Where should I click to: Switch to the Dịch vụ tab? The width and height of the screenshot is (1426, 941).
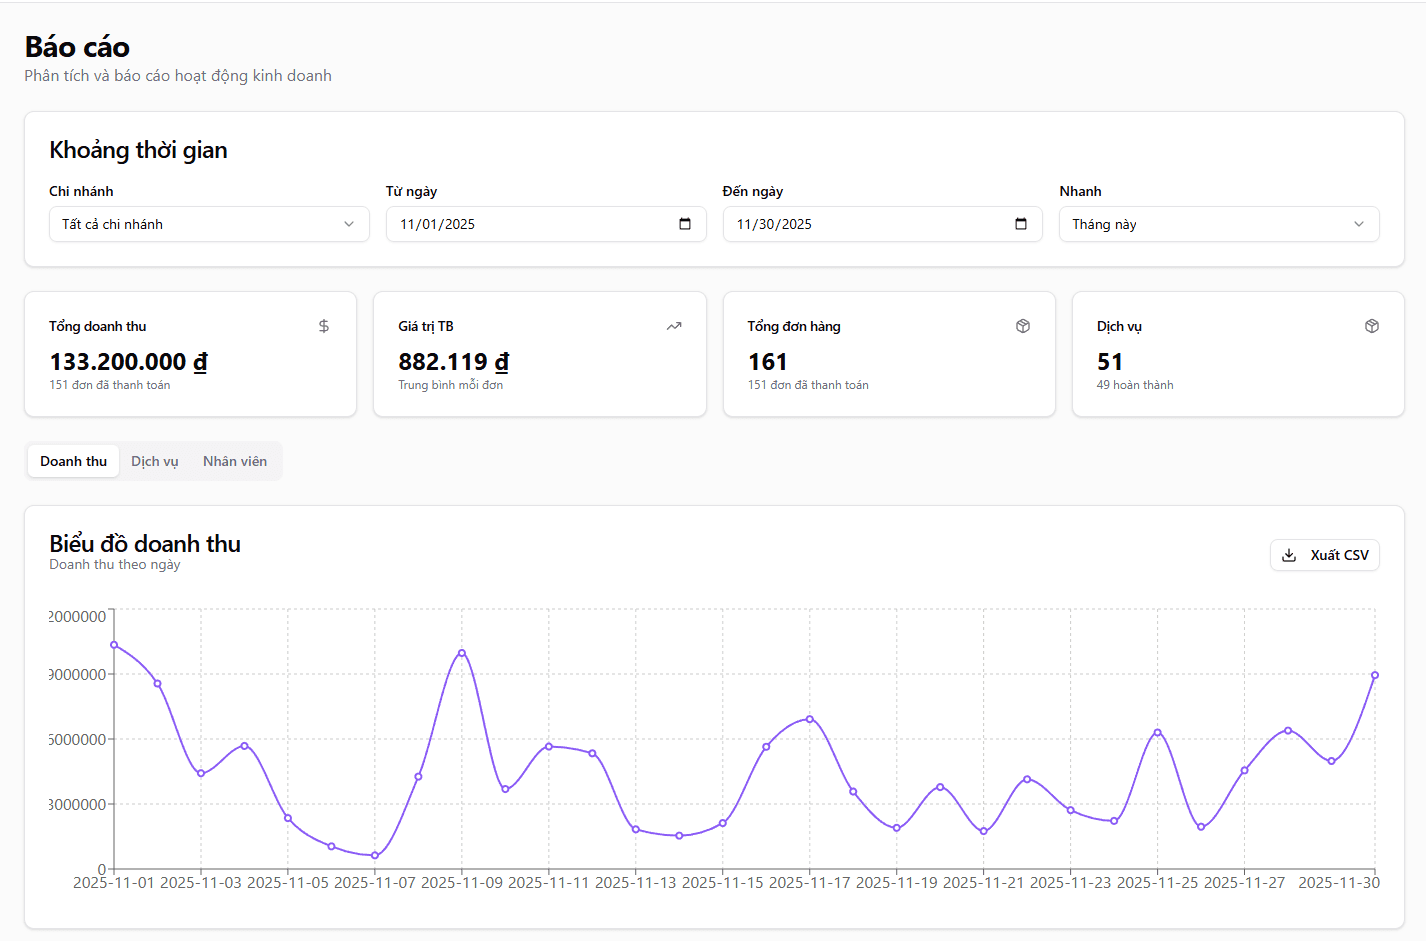tap(155, 461)
